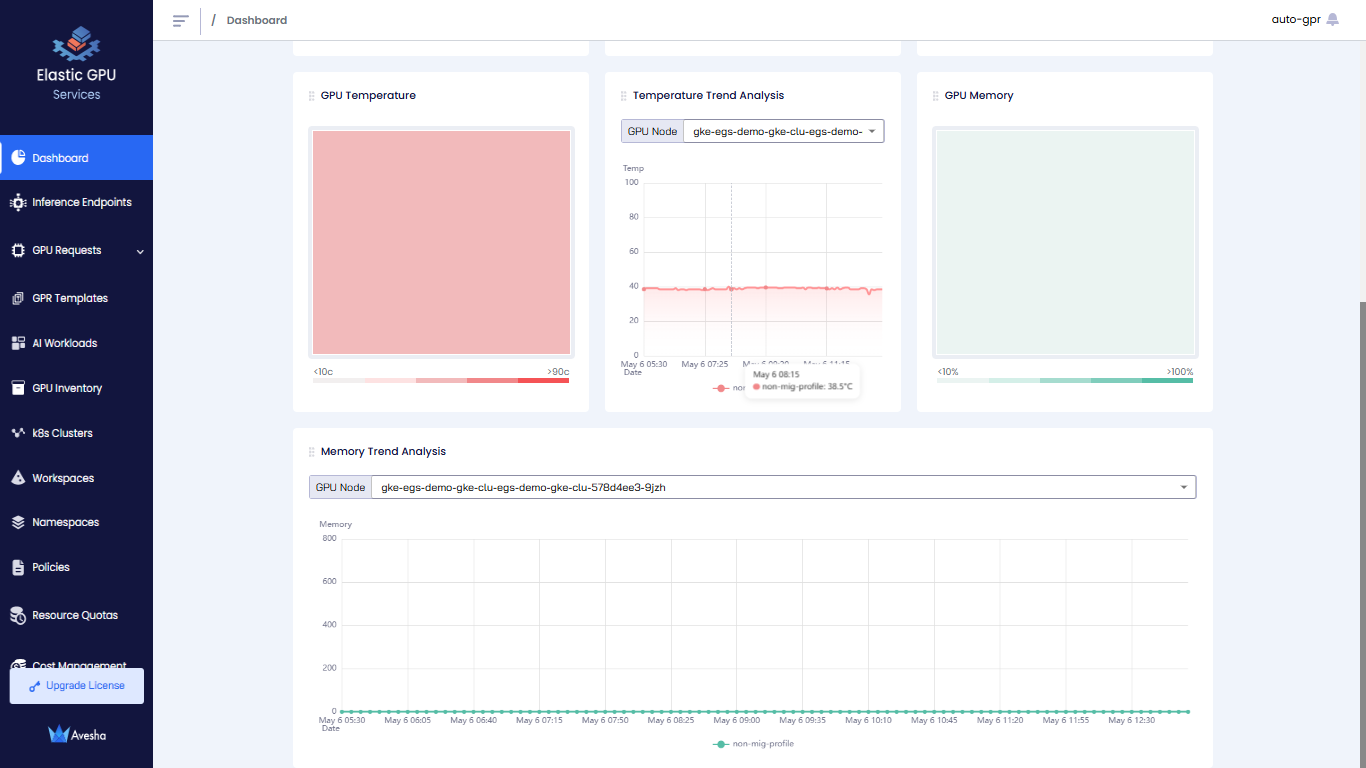
Task: Toggle non-mig-profile legend in Memory Trend chart
Action: (x=754, y=744)
